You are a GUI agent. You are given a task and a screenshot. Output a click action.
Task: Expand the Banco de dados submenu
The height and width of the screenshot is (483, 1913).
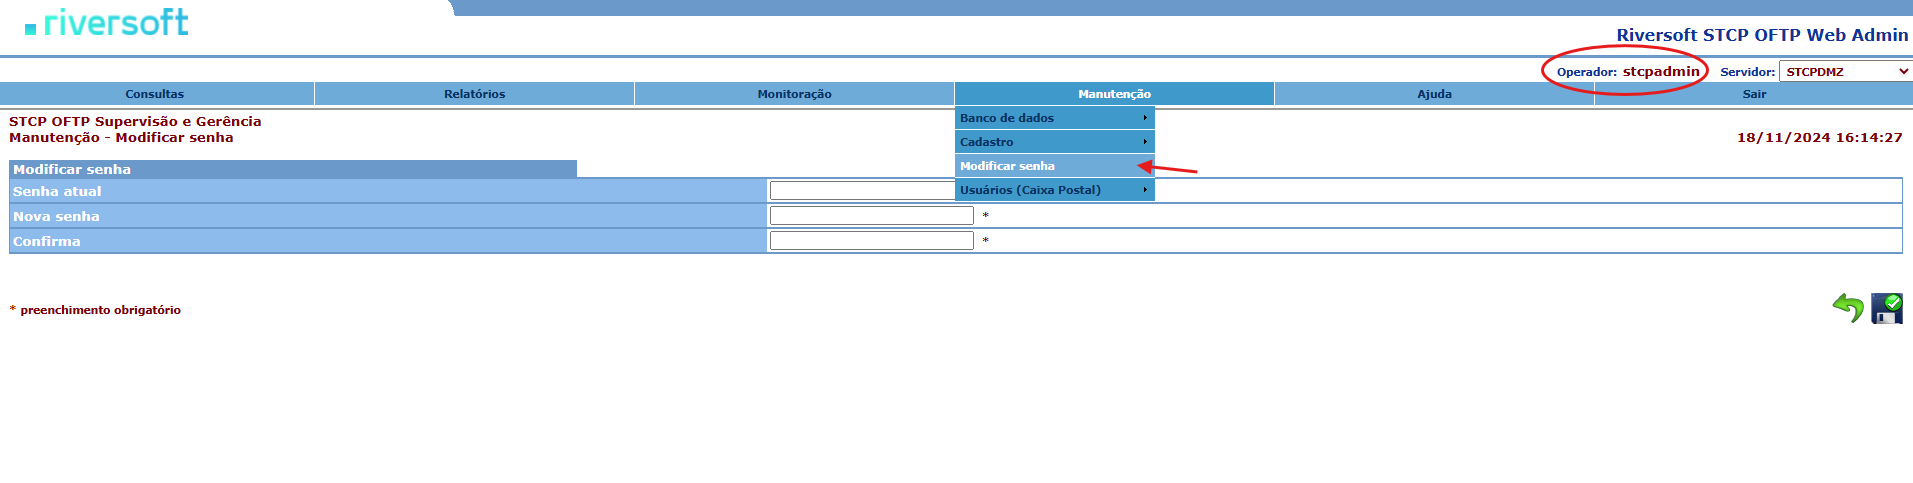coord(1055,118)
